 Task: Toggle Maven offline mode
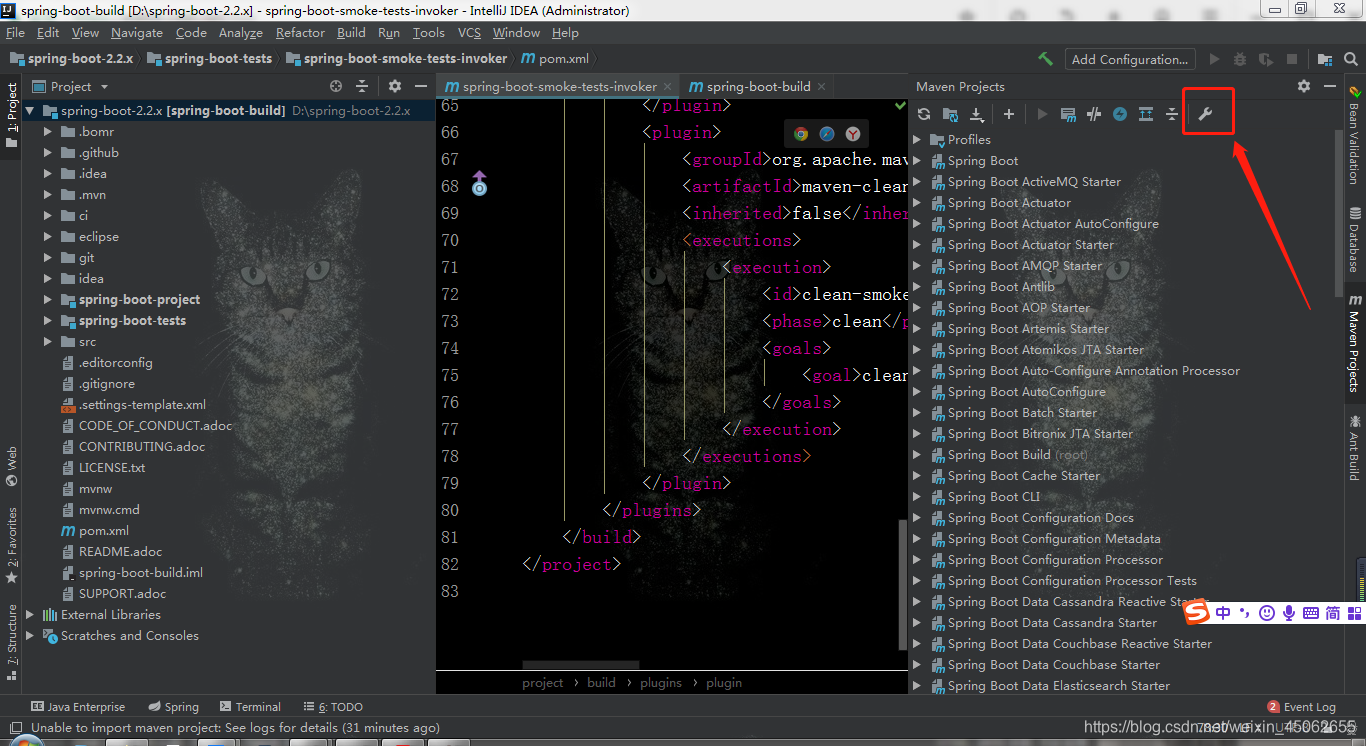click(1094, 114)
